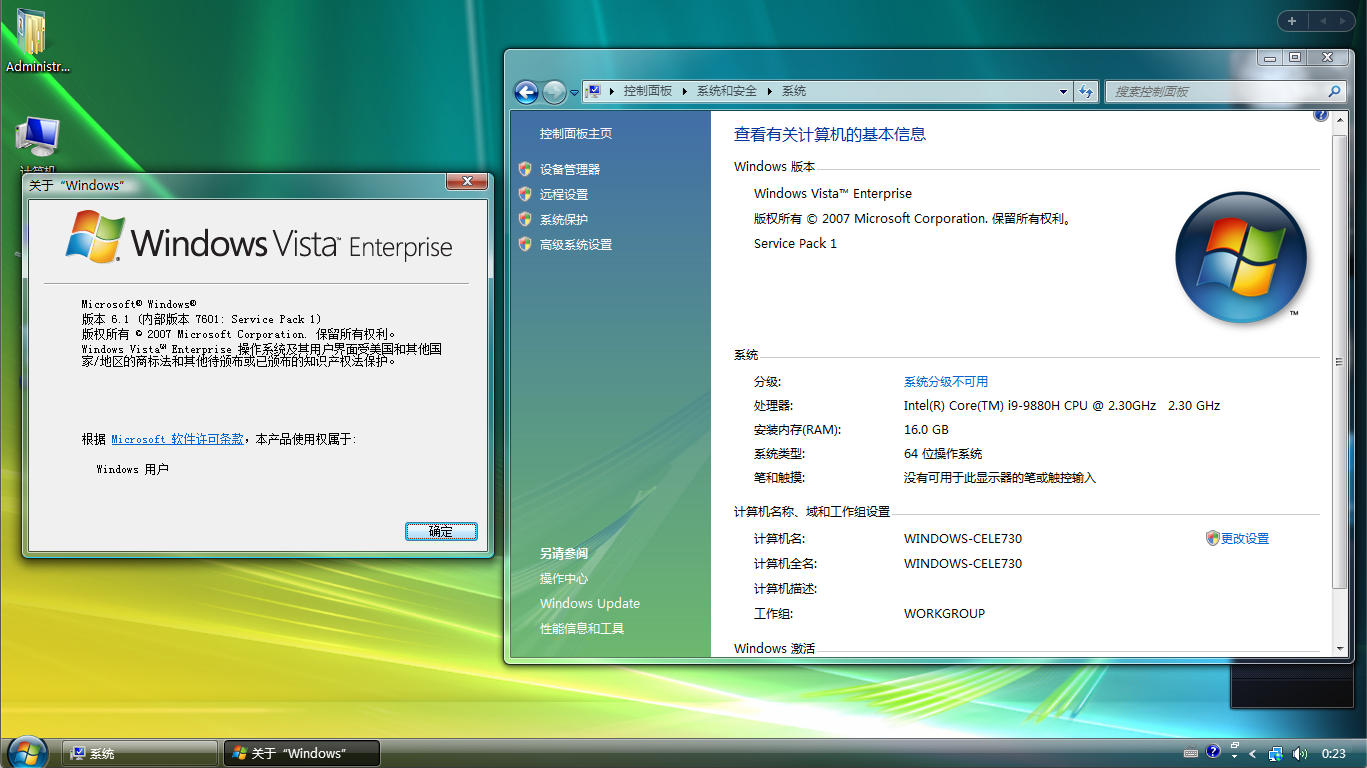
Task: Click shield icon beside 远程设置
Action: (525, 194)
